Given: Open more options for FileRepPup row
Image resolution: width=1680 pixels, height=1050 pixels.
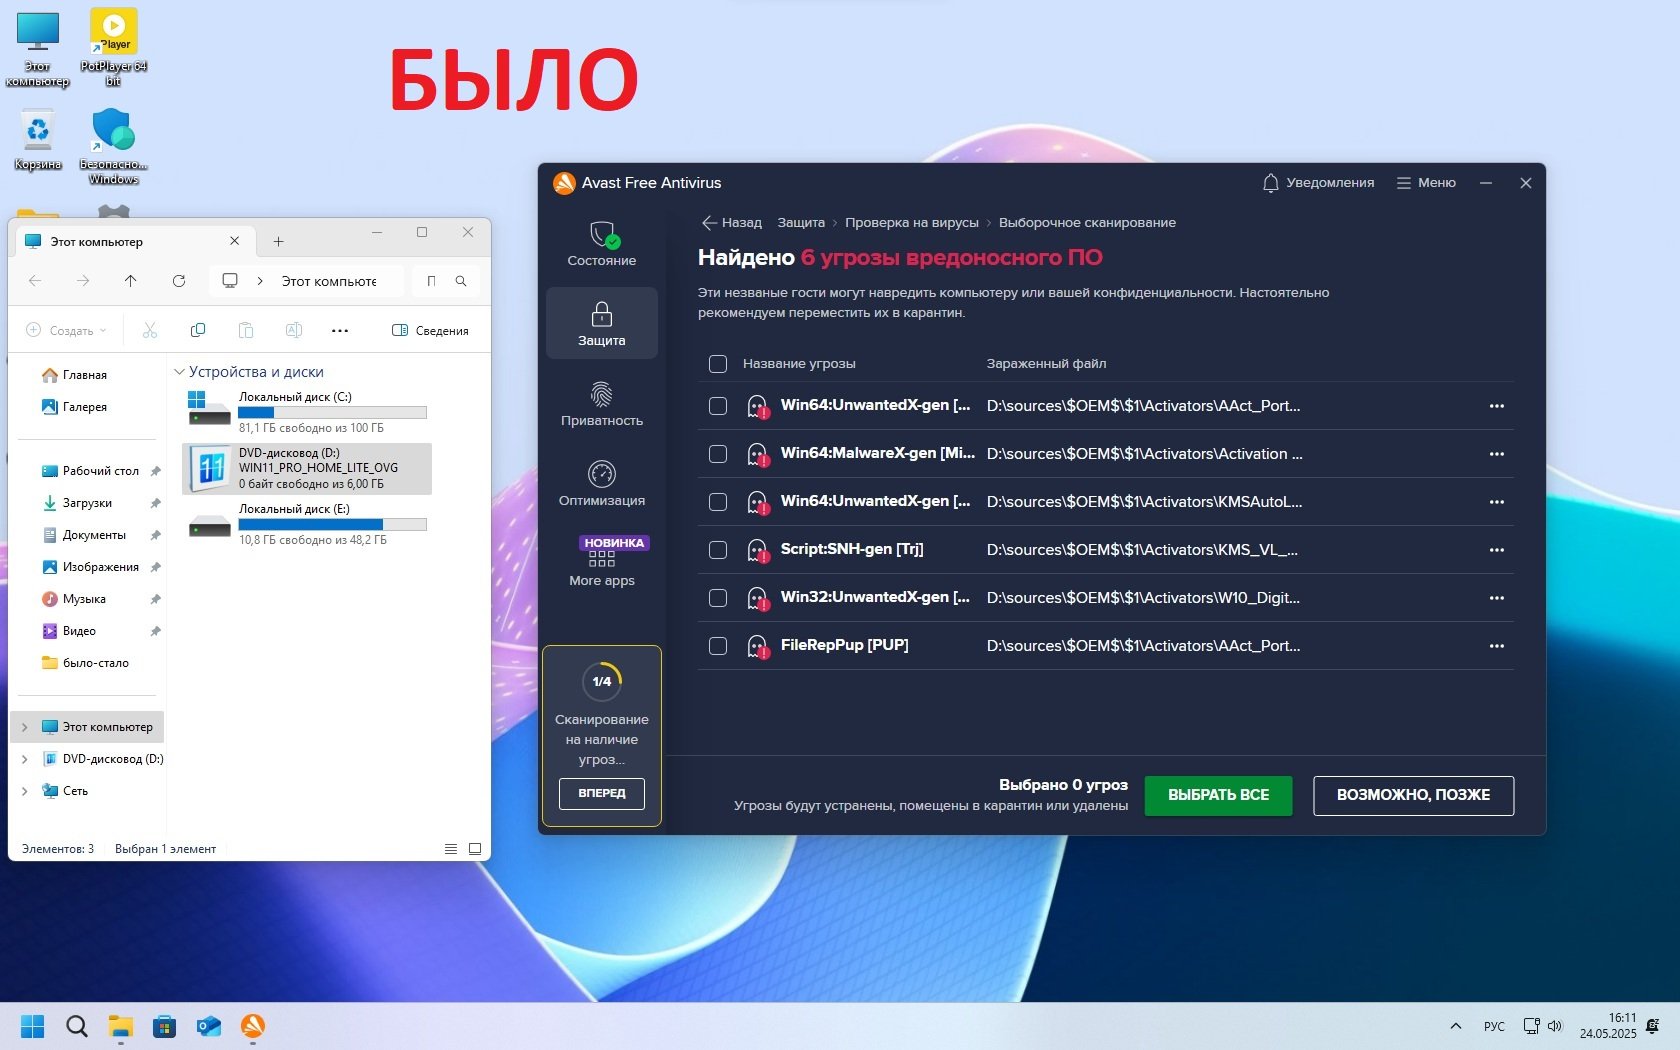Looking at the screenshot, I should click(x=1497, y=646).
